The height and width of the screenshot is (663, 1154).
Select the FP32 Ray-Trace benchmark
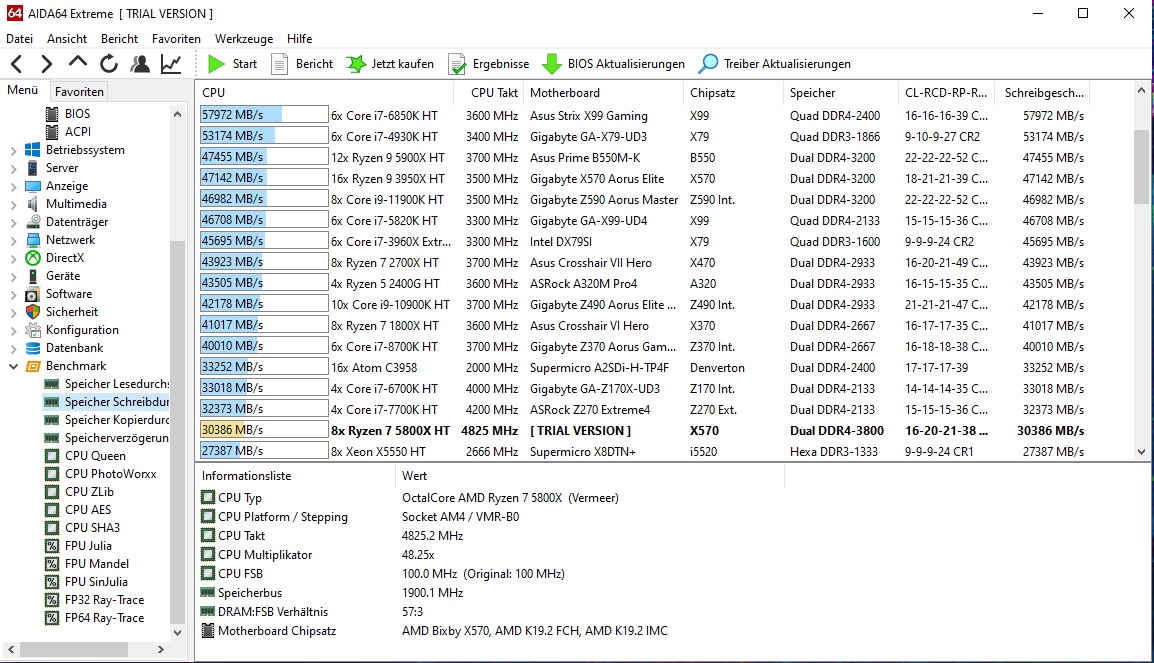[104, 600]
